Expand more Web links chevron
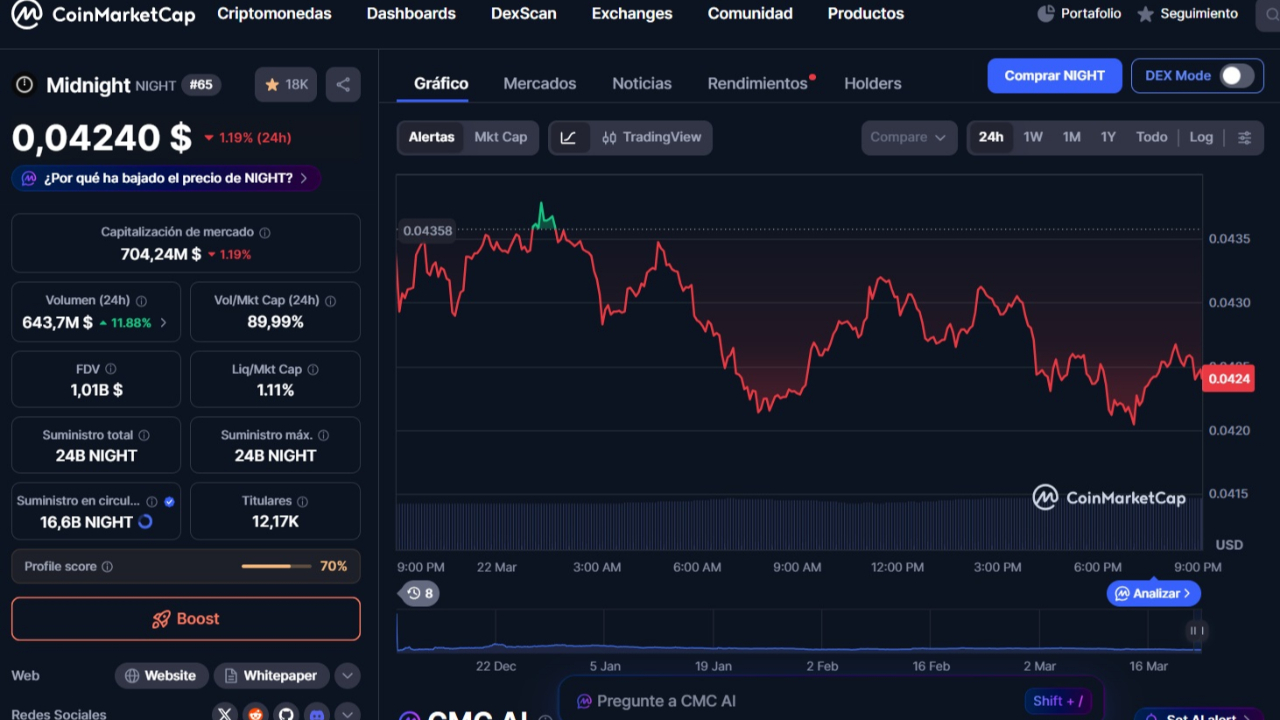Viewport: 1280px width, 720px height. coord(347,676)
